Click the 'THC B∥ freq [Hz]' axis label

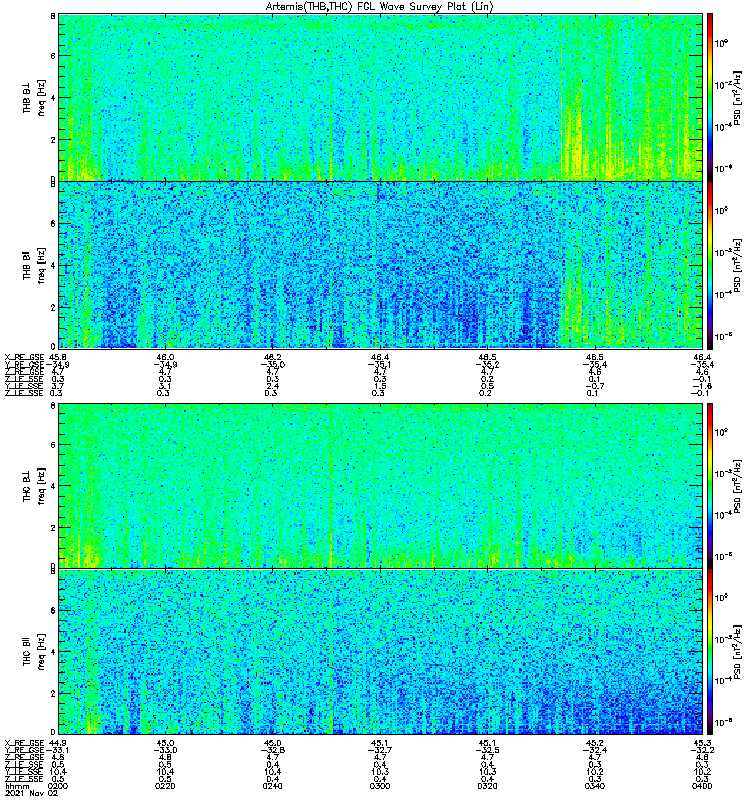point(34,652)
